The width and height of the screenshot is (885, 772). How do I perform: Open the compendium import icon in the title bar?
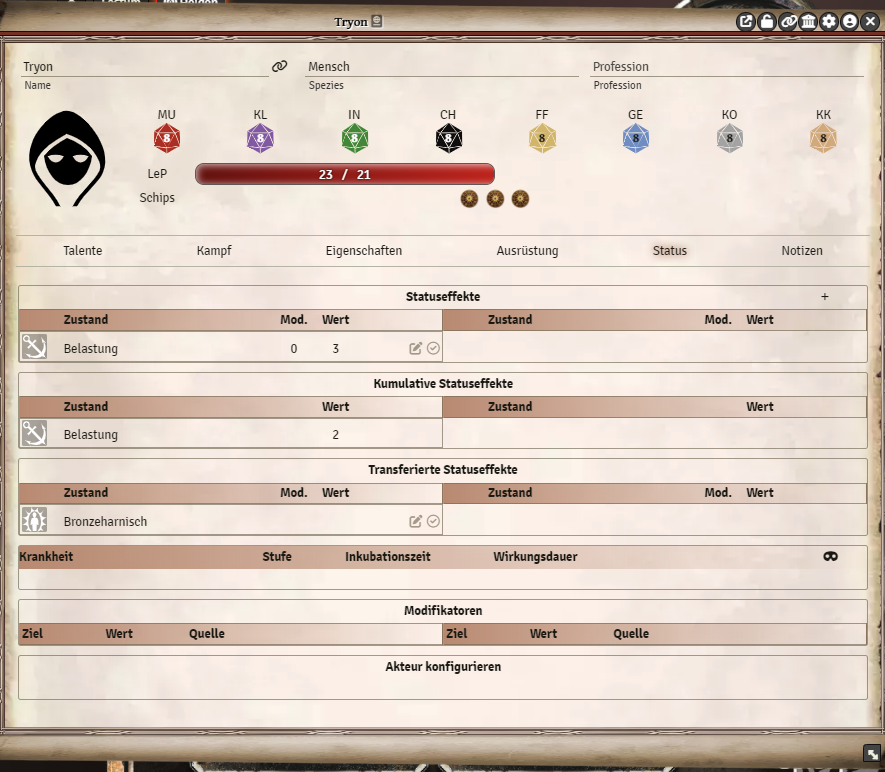[x=808, y=21]
